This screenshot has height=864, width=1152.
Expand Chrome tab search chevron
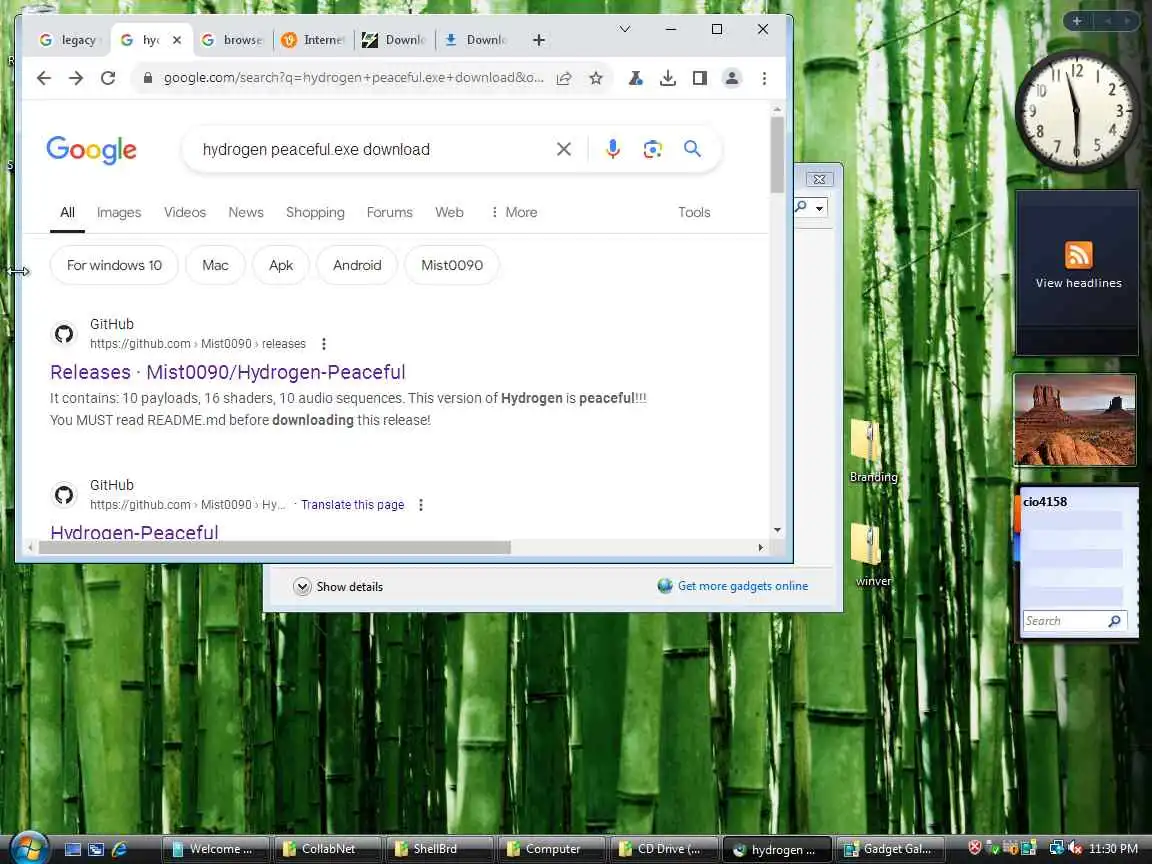pyautogui.click(x=624, y=29)
